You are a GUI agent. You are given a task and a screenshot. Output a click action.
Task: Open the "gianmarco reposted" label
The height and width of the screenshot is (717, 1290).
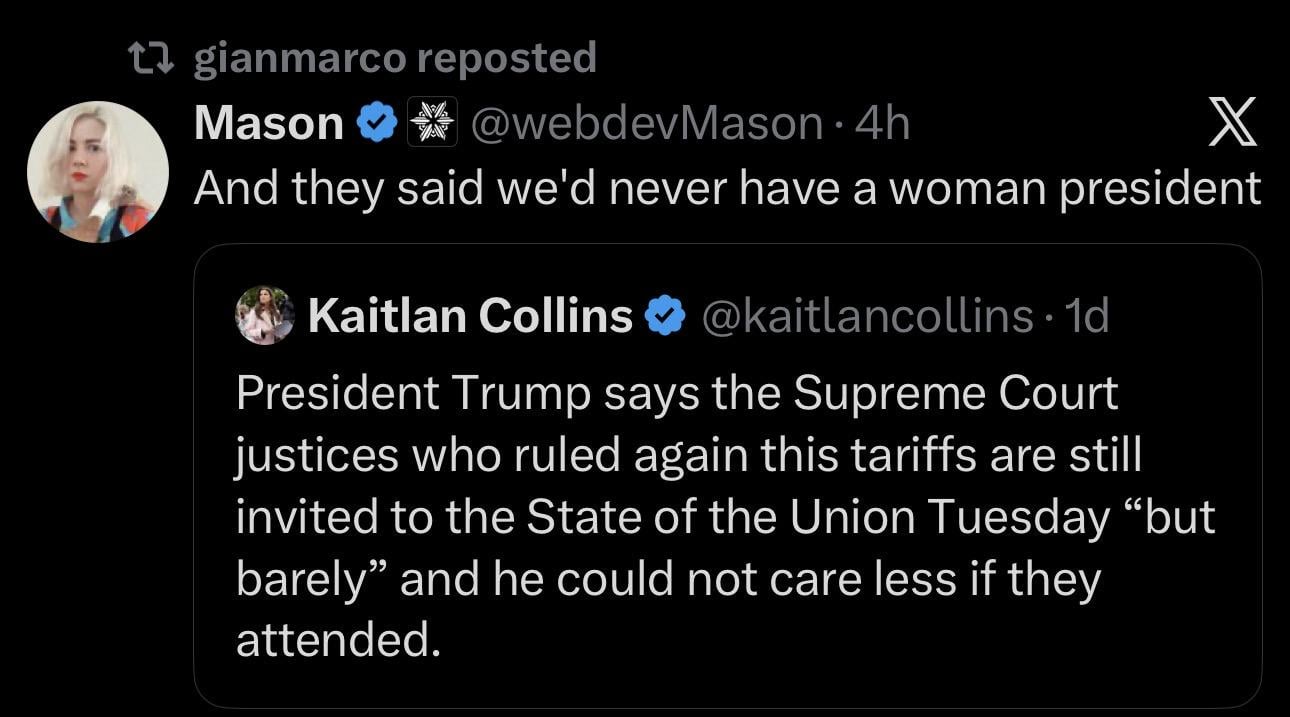pyautogui.click(x=394, y=58)
